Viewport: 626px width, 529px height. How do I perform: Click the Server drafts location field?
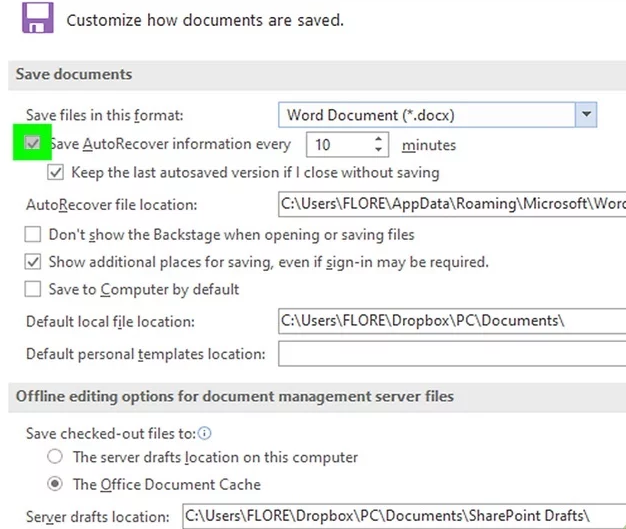point(404,516)
